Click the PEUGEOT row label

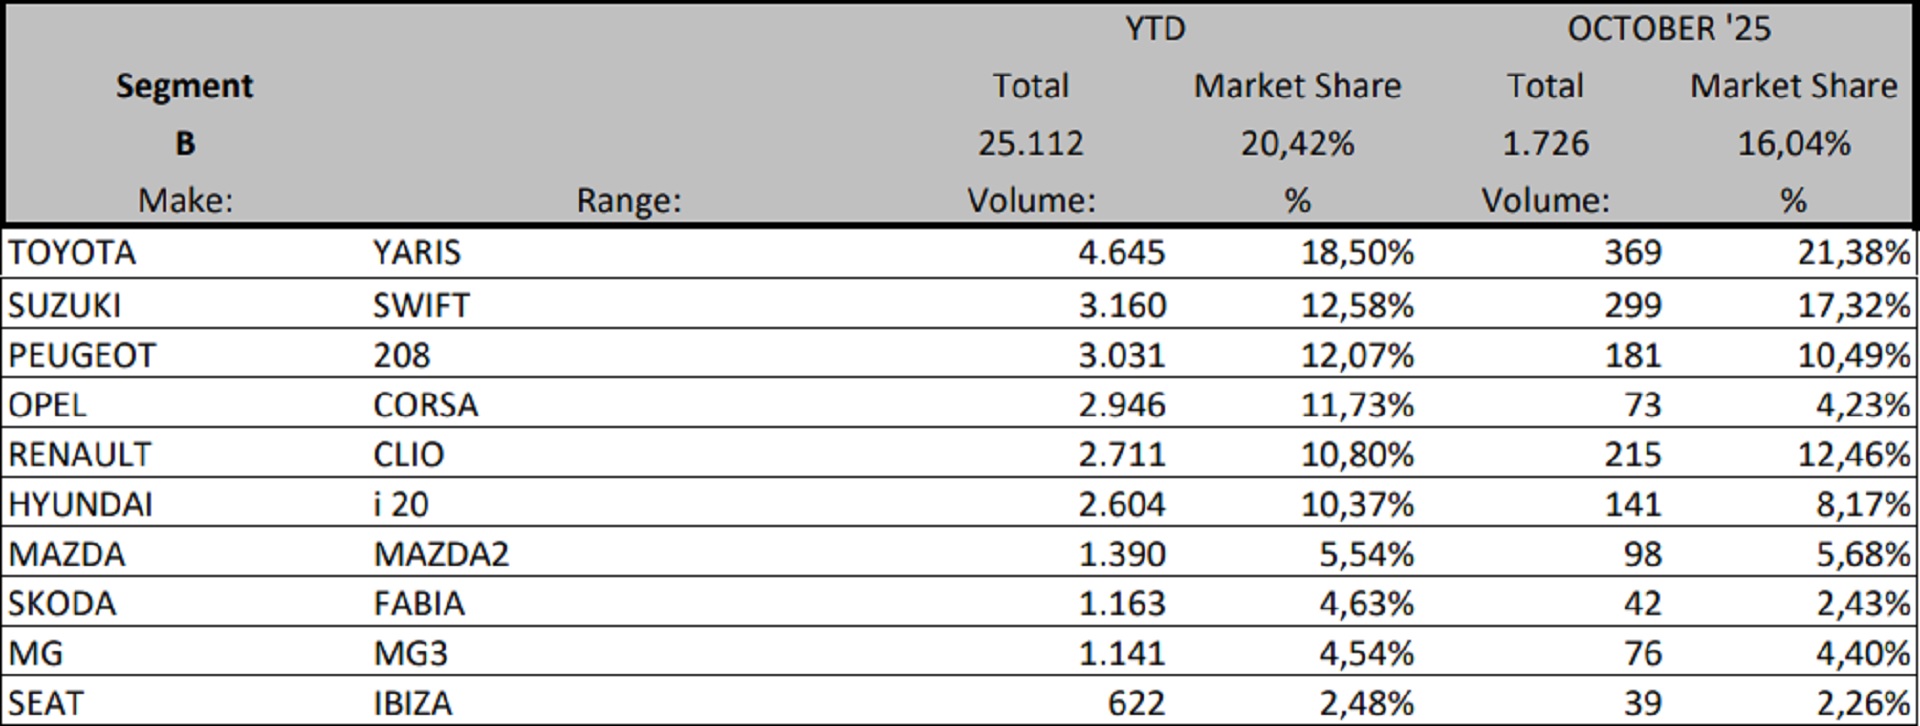click(82, 355)
